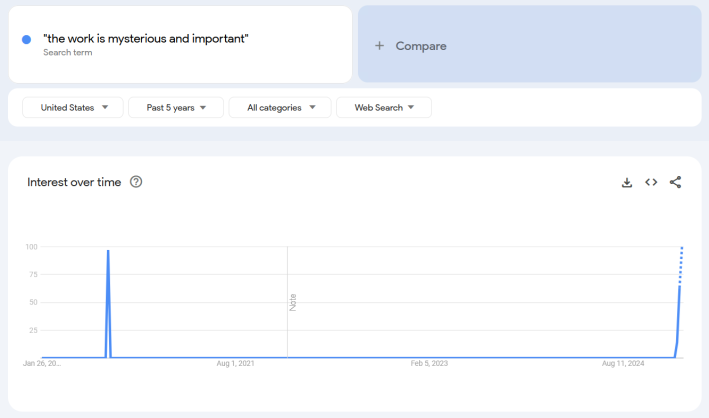Share the interest over time chart
The image size is (709, 418).
[676, 182]
